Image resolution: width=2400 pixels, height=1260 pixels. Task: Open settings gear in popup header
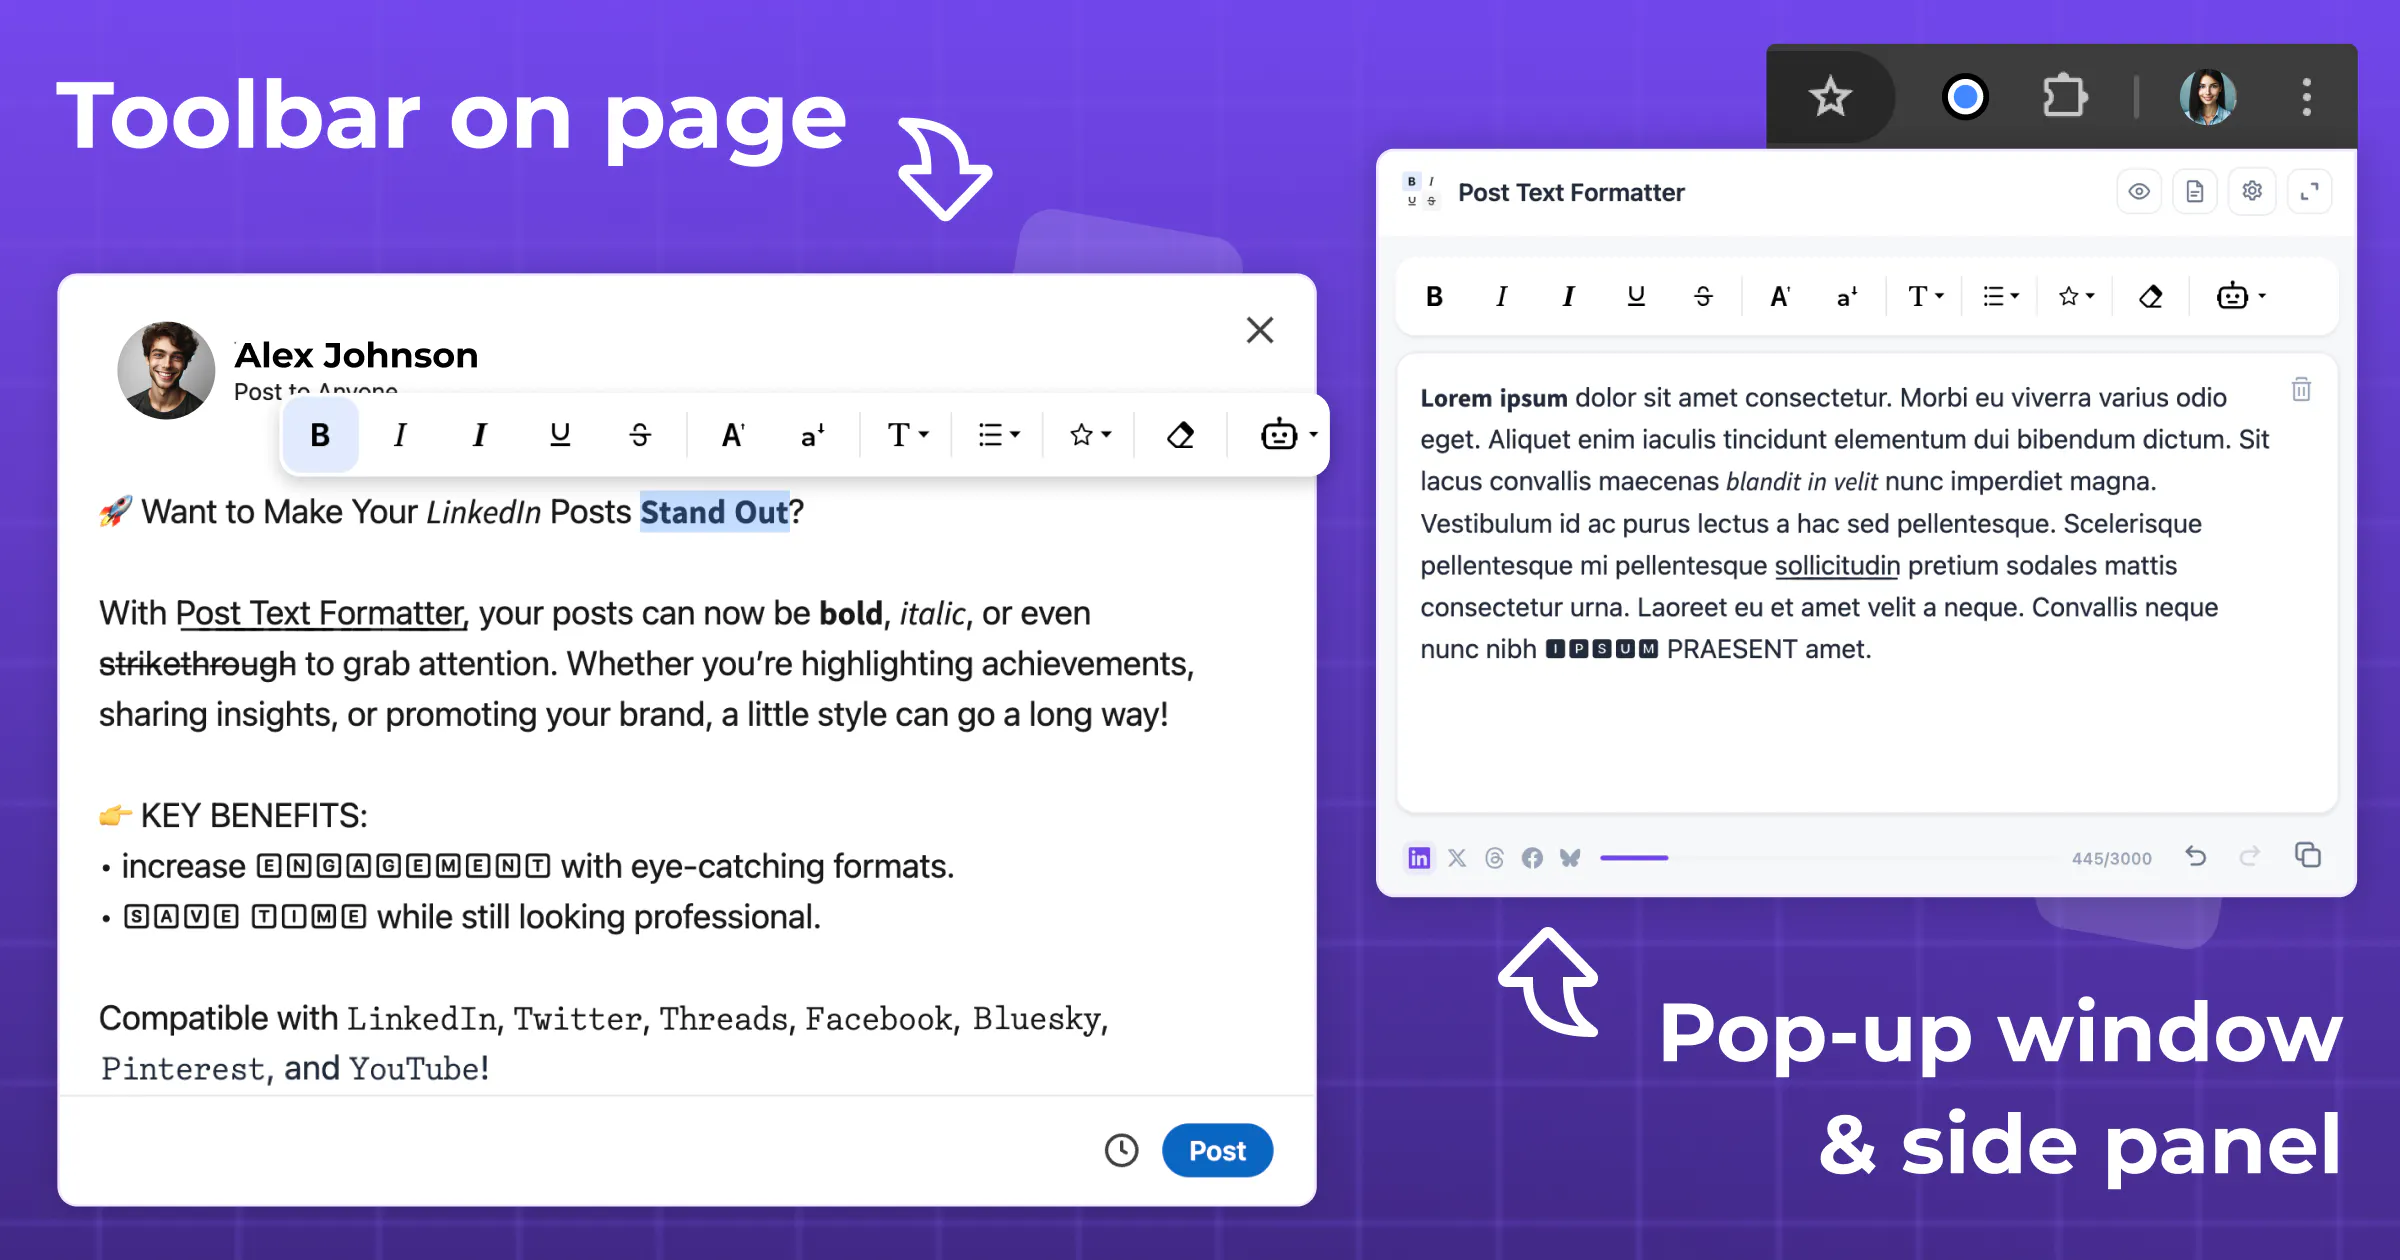2252,191
